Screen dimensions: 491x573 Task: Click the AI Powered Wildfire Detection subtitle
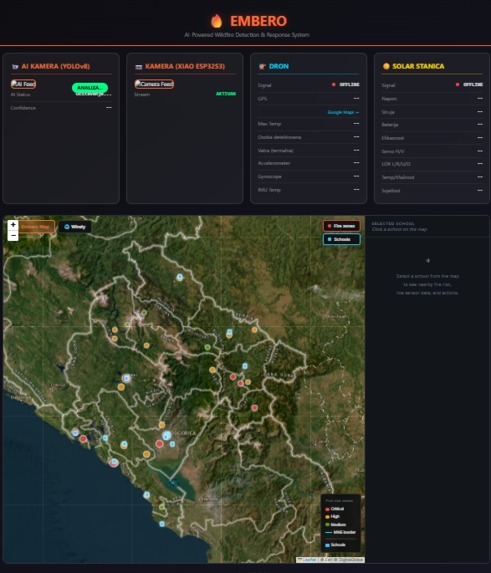coord(247,35)
